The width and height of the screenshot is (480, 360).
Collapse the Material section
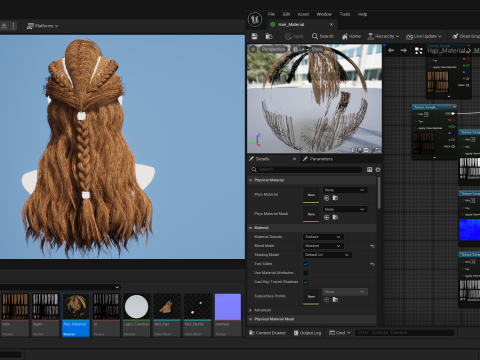(250, 228)
